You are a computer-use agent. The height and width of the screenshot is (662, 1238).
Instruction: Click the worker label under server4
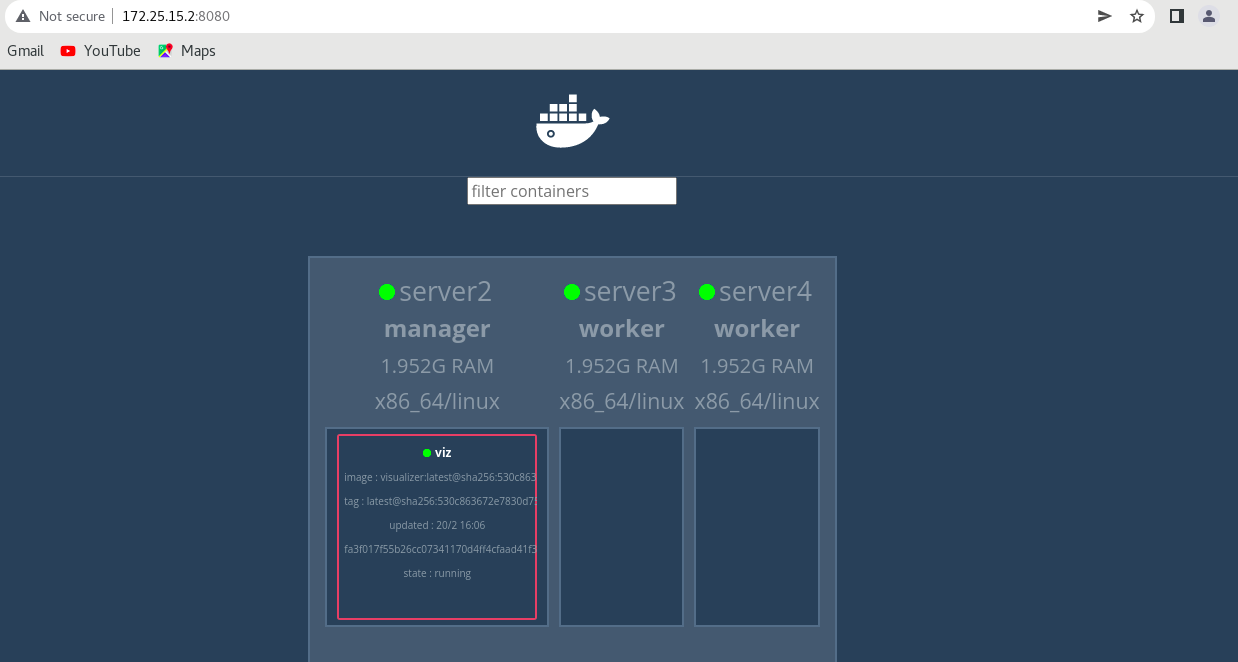[757, 329]
